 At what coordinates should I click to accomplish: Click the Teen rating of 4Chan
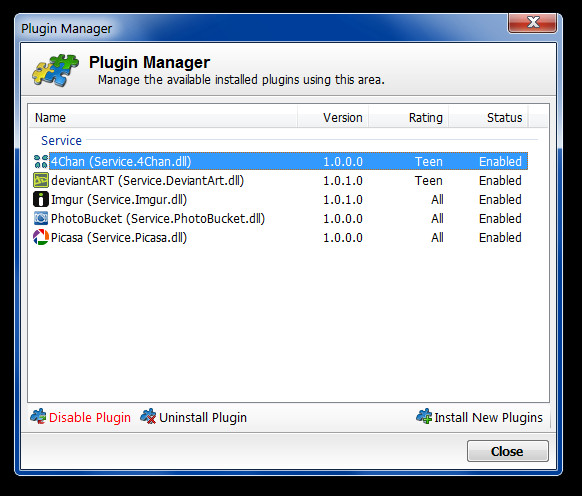click(429, 161)
